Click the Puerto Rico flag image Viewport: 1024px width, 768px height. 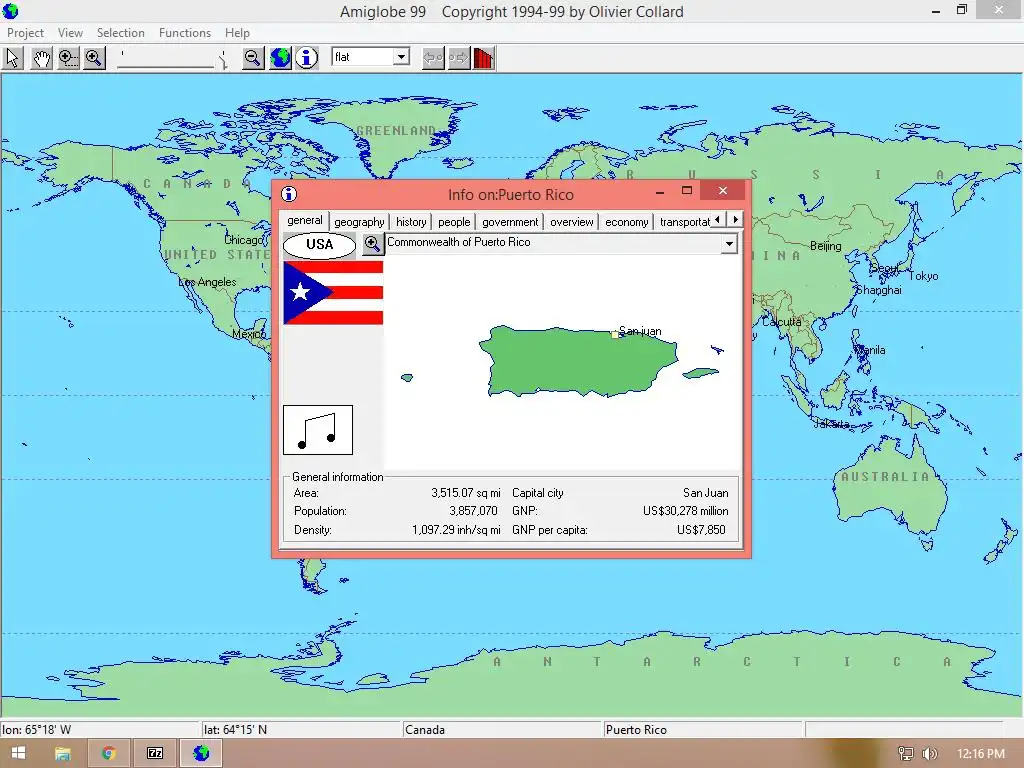[333, 293]
